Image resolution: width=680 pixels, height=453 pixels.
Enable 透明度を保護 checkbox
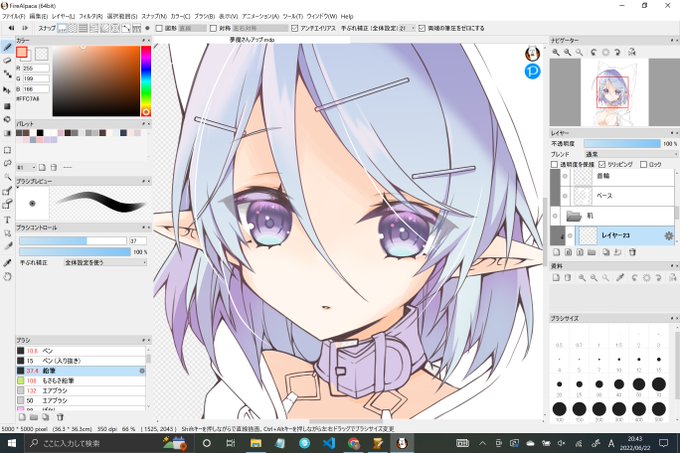pos(554,165)
